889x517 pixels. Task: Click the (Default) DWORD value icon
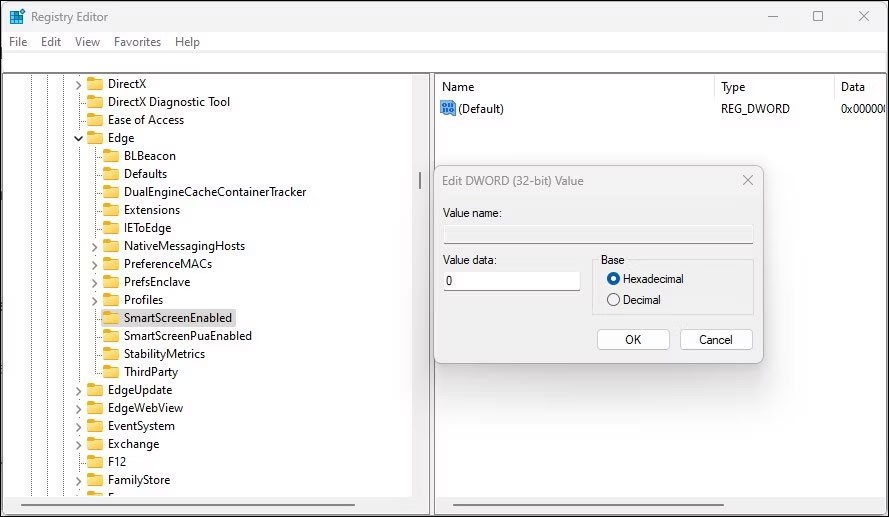[448, 108]
